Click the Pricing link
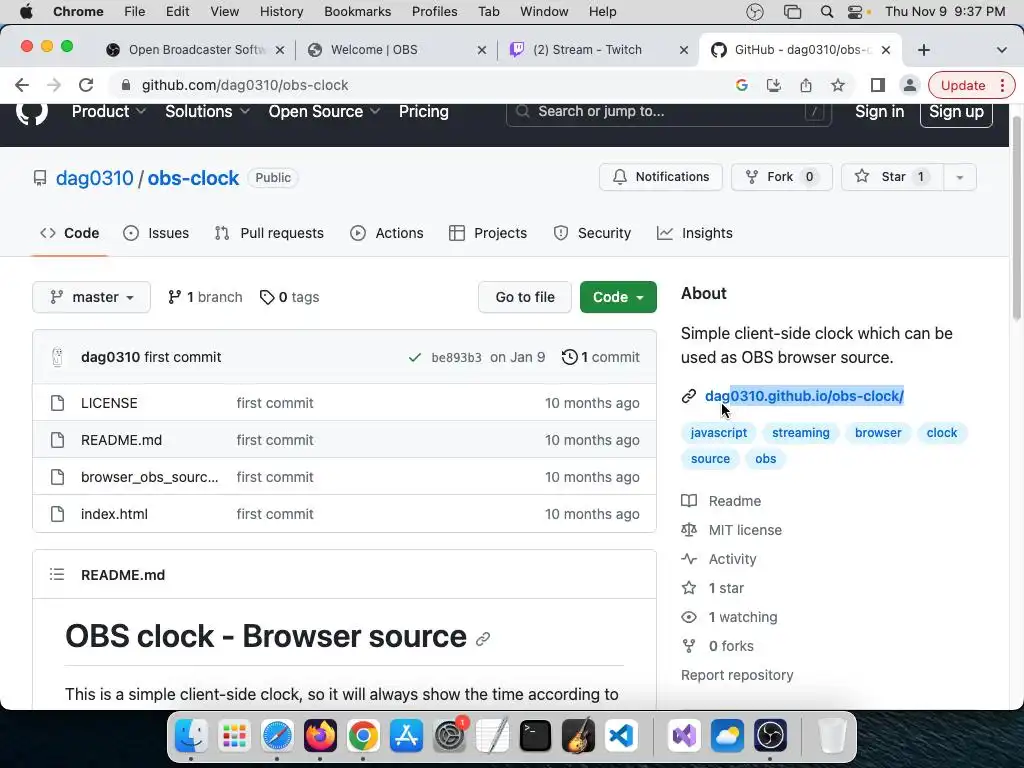 [424, 112]
